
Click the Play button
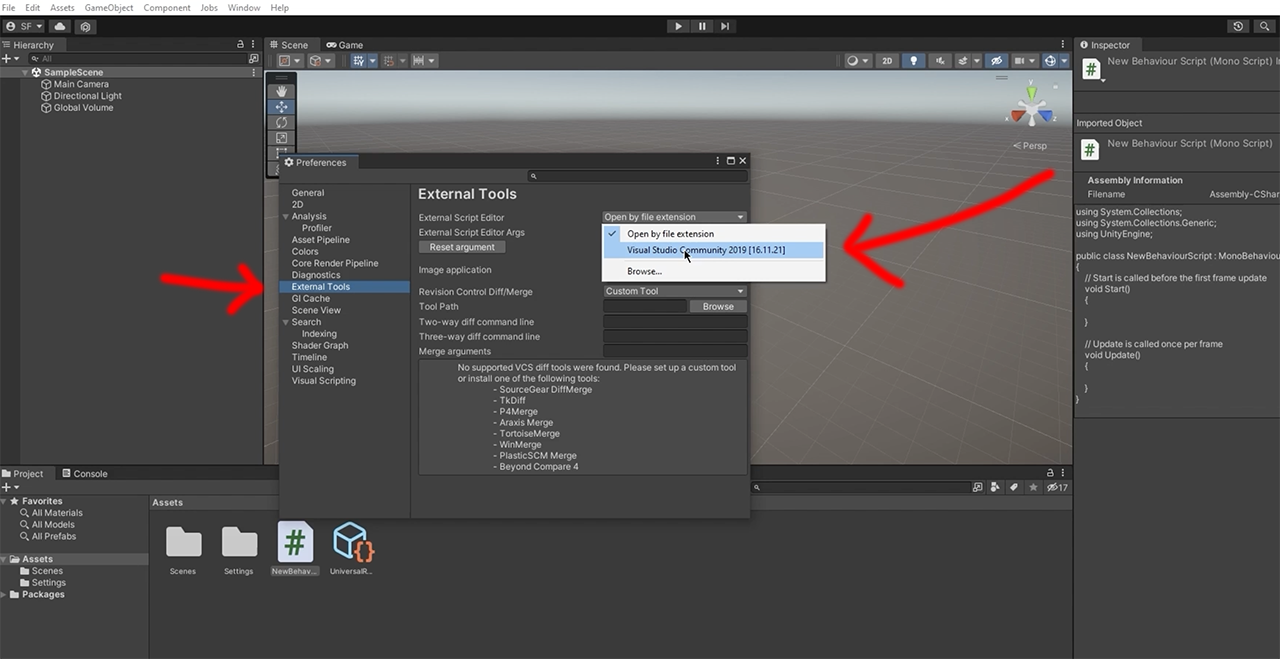(x=678, y=26)
